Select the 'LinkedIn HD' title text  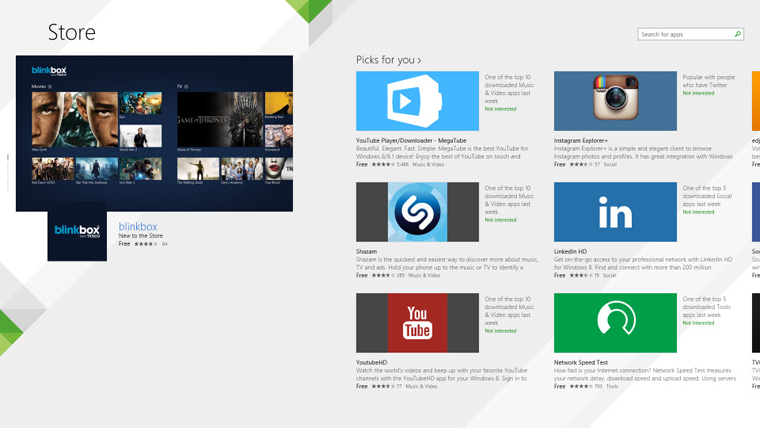pos(570,252)
